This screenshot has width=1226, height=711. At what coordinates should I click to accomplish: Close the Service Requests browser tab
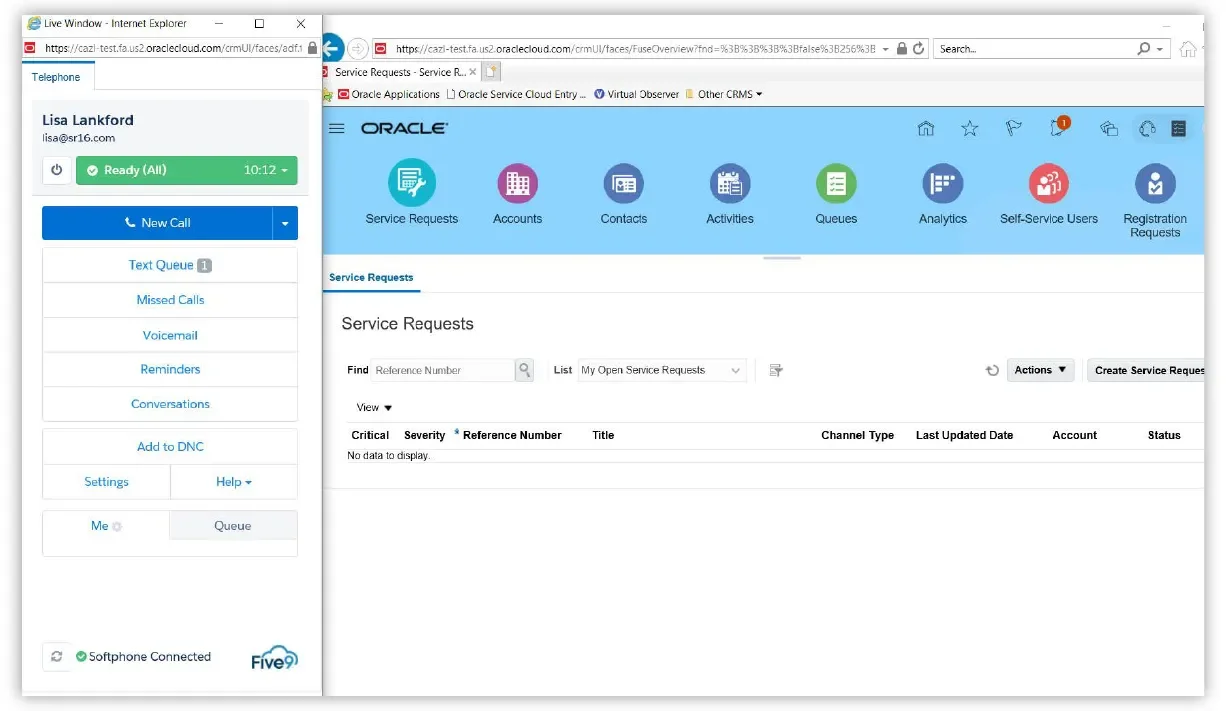473,72
